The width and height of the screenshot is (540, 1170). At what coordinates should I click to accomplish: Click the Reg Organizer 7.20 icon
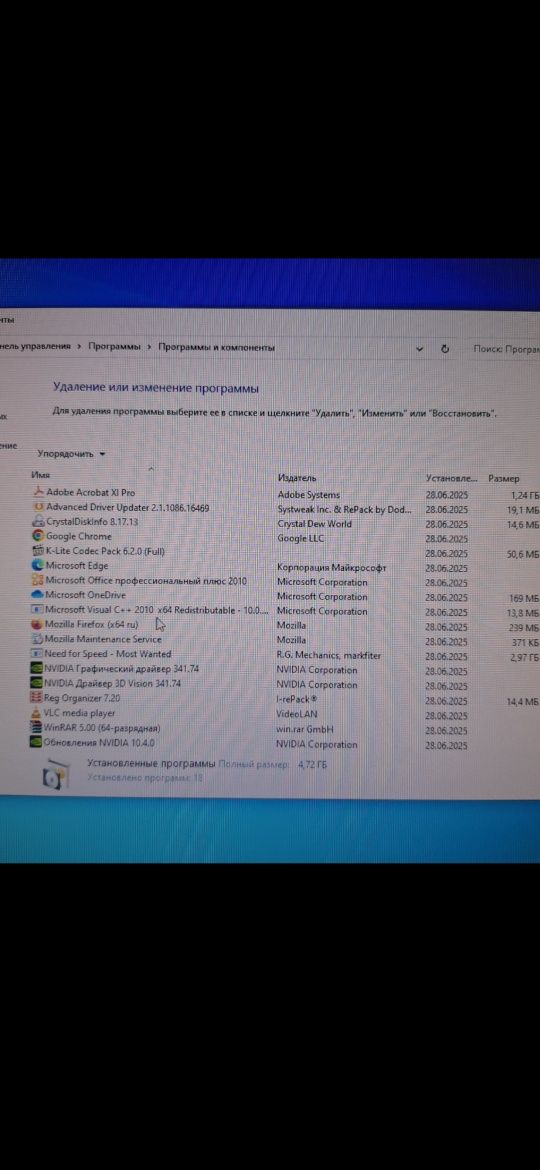[37, 698]
